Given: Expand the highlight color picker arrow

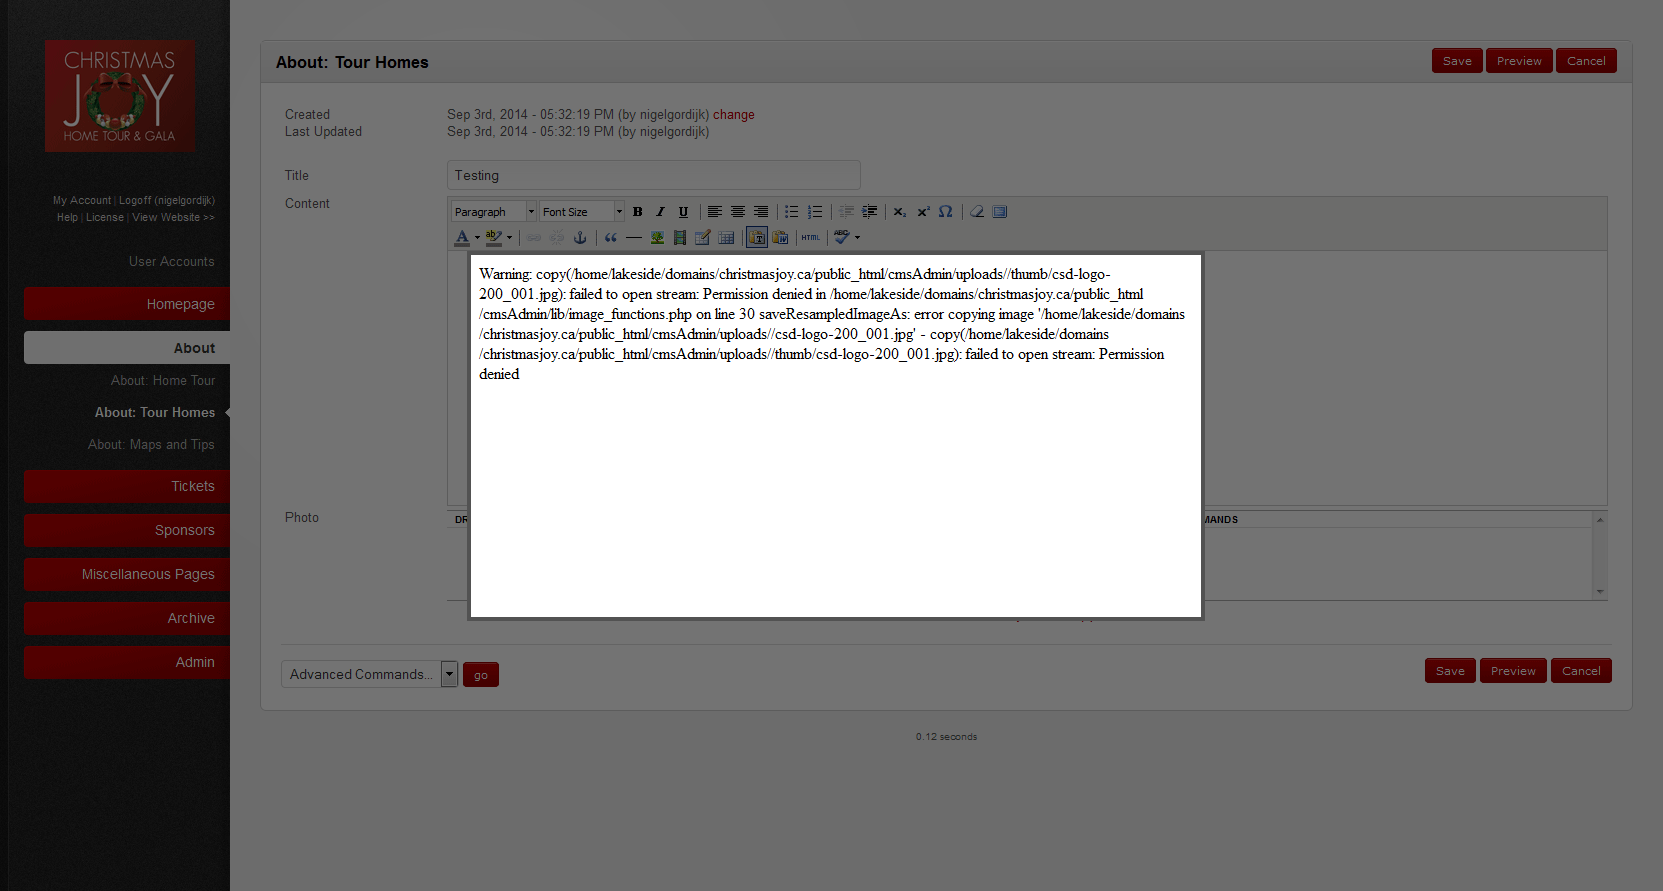Looking at the screenshot, I should click(x=509, y=238).
